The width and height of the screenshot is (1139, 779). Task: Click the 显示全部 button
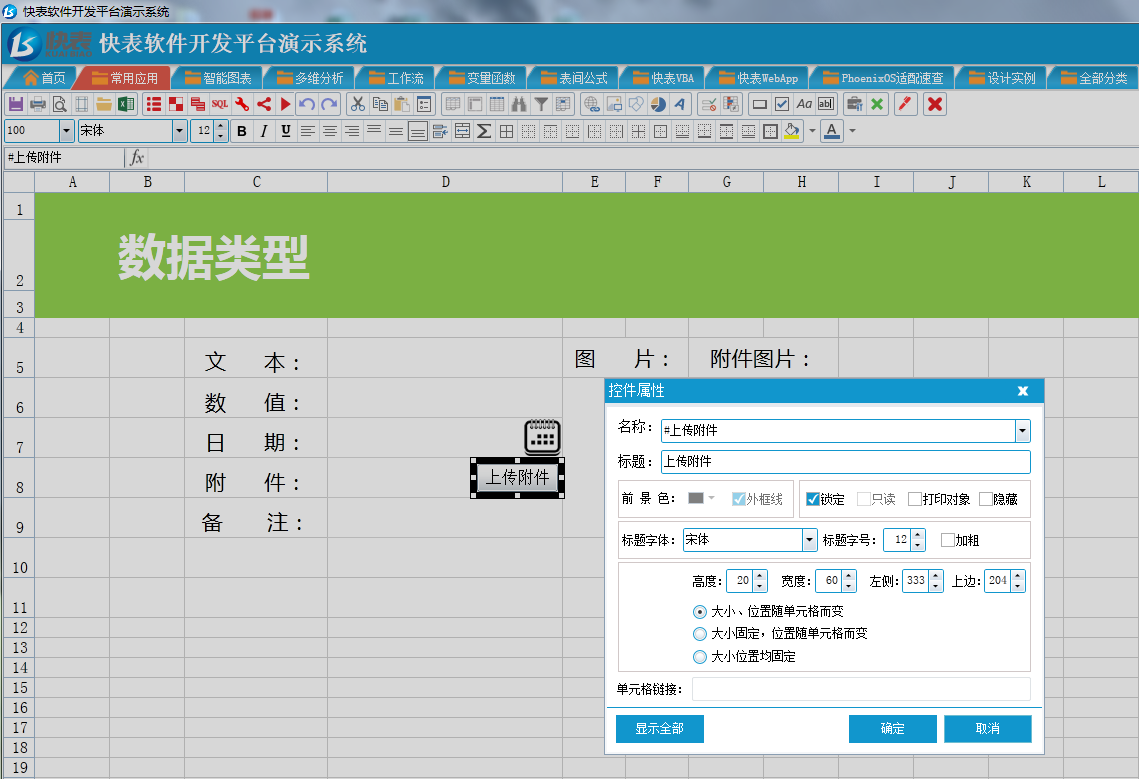660,729
